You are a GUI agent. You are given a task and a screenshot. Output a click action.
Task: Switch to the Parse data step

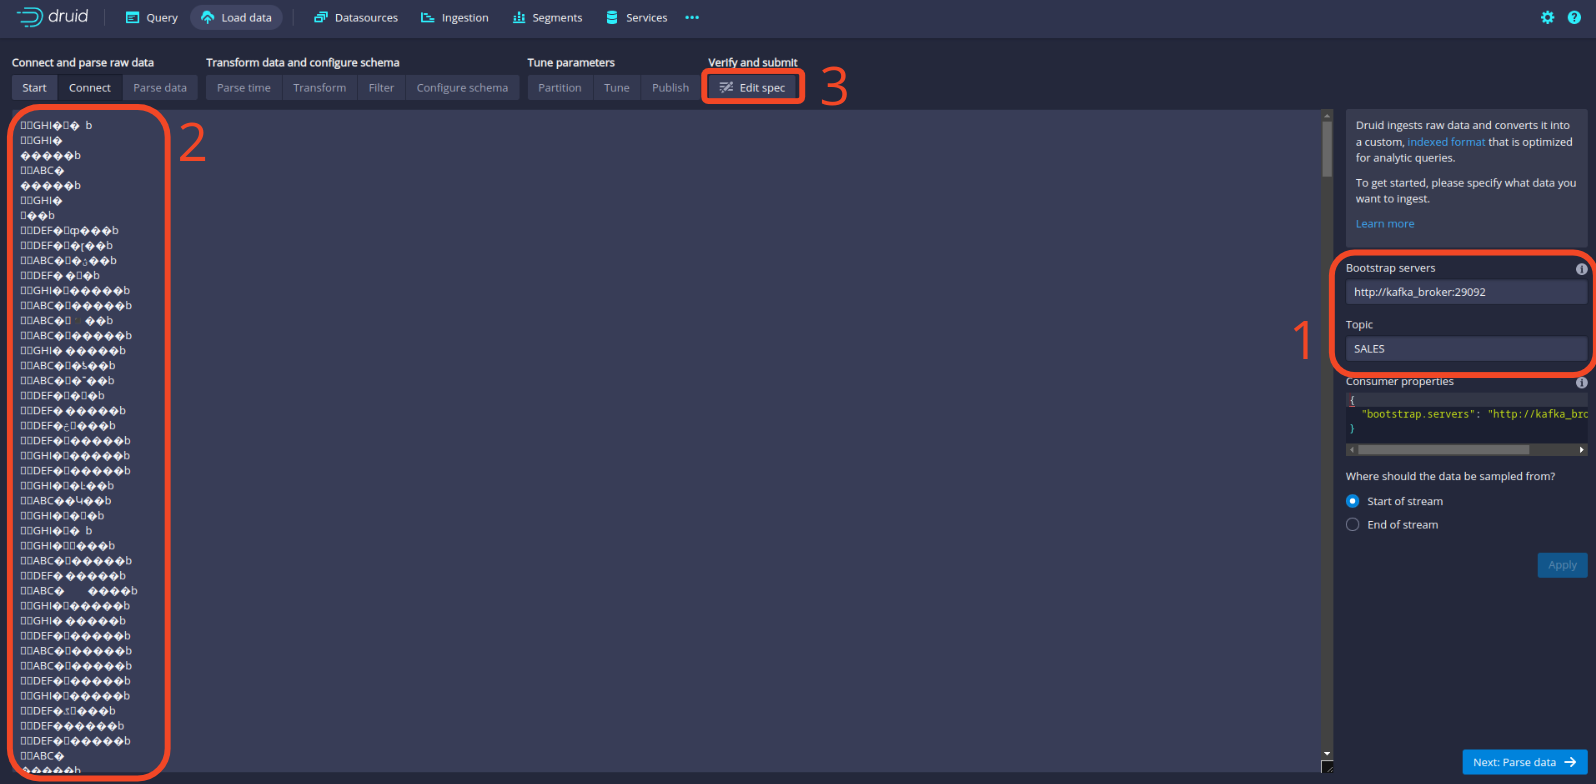pyautogui.click(x=160, y=88)
